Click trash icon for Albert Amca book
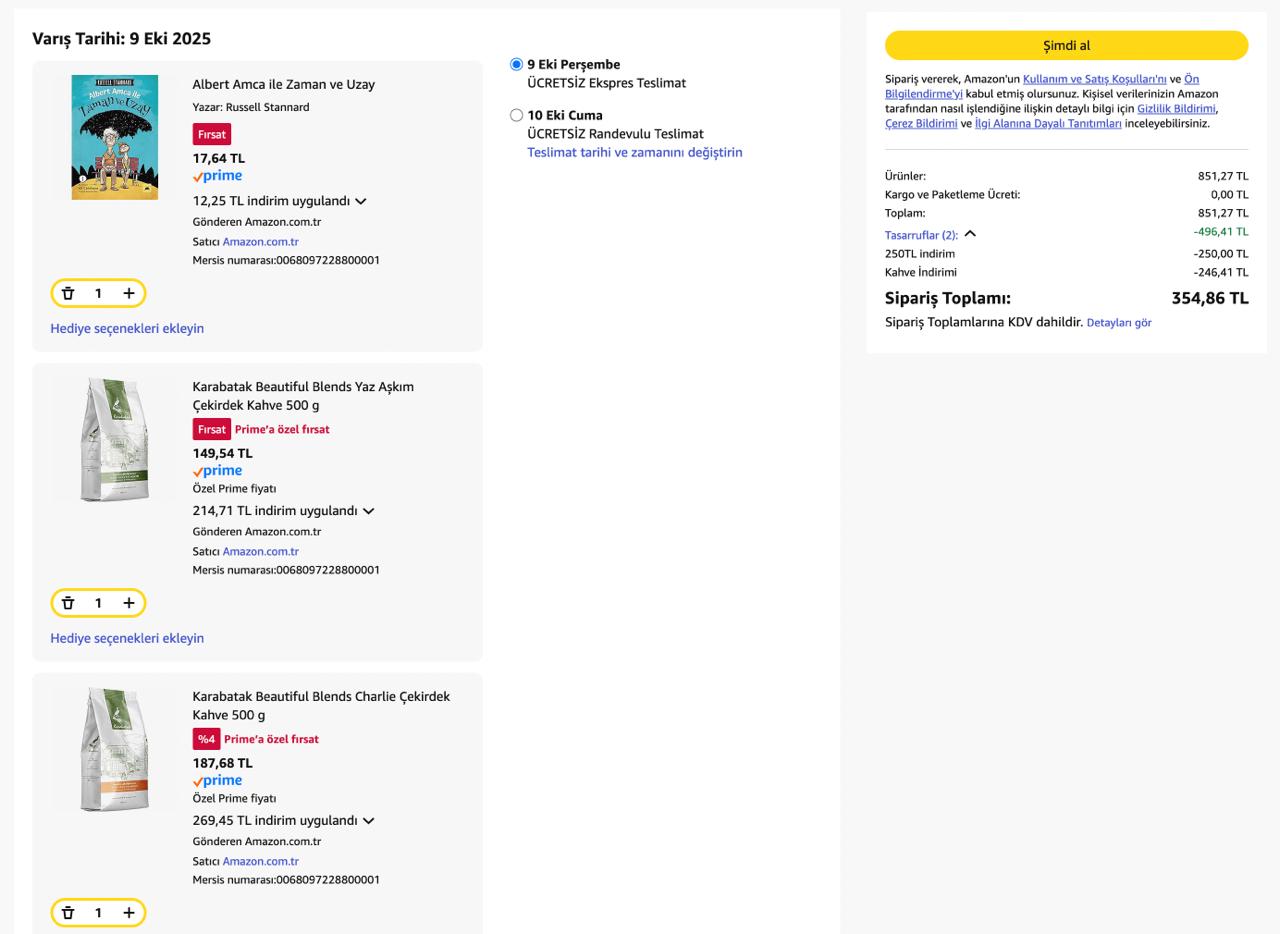Image resolution: width=1280 pixels, height=934 pixels. click(68, 293)
